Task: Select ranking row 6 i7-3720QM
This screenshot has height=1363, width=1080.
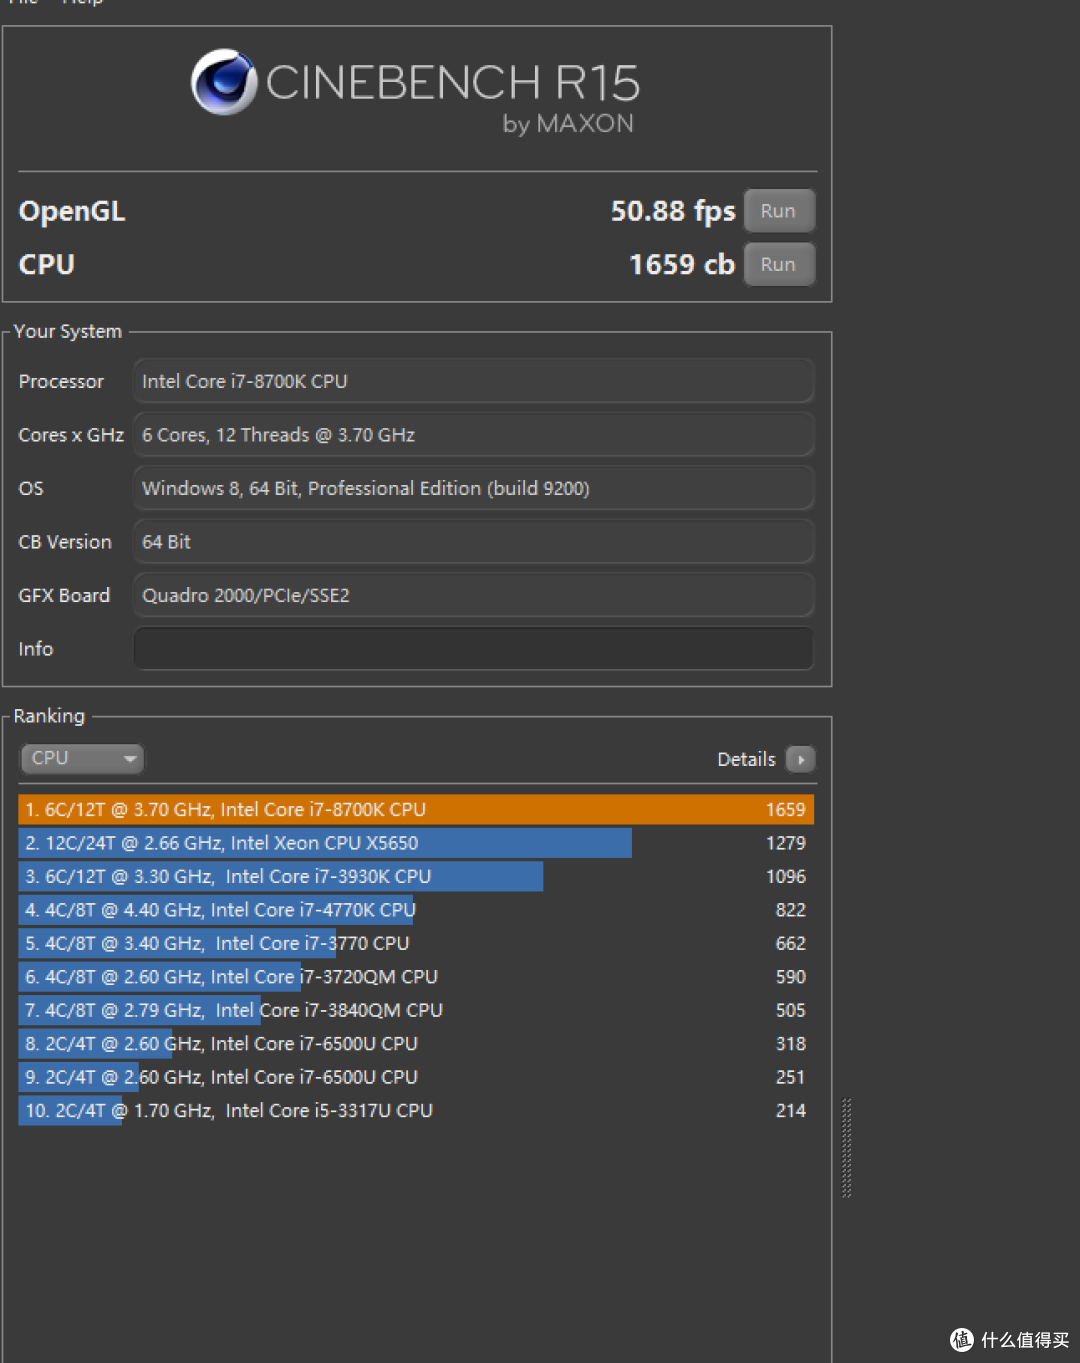Action: point(416,977)
